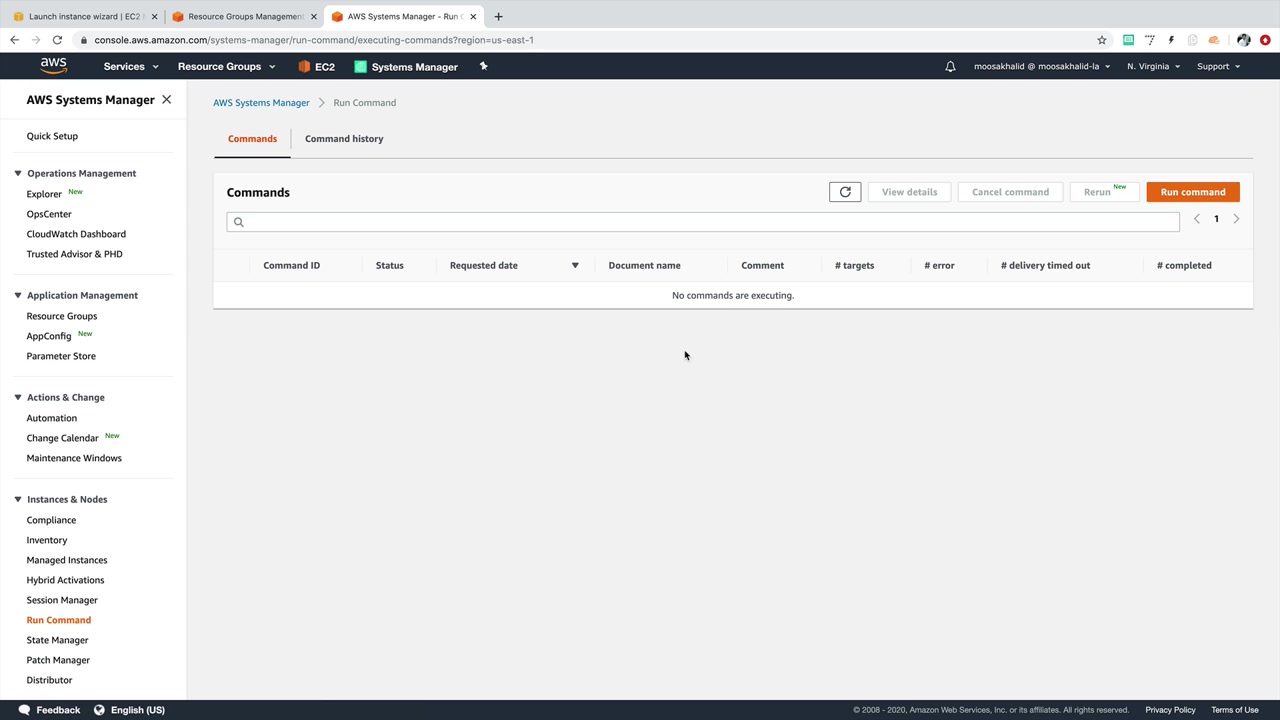Open the Services dropdown menu

[x=131, y=67]
